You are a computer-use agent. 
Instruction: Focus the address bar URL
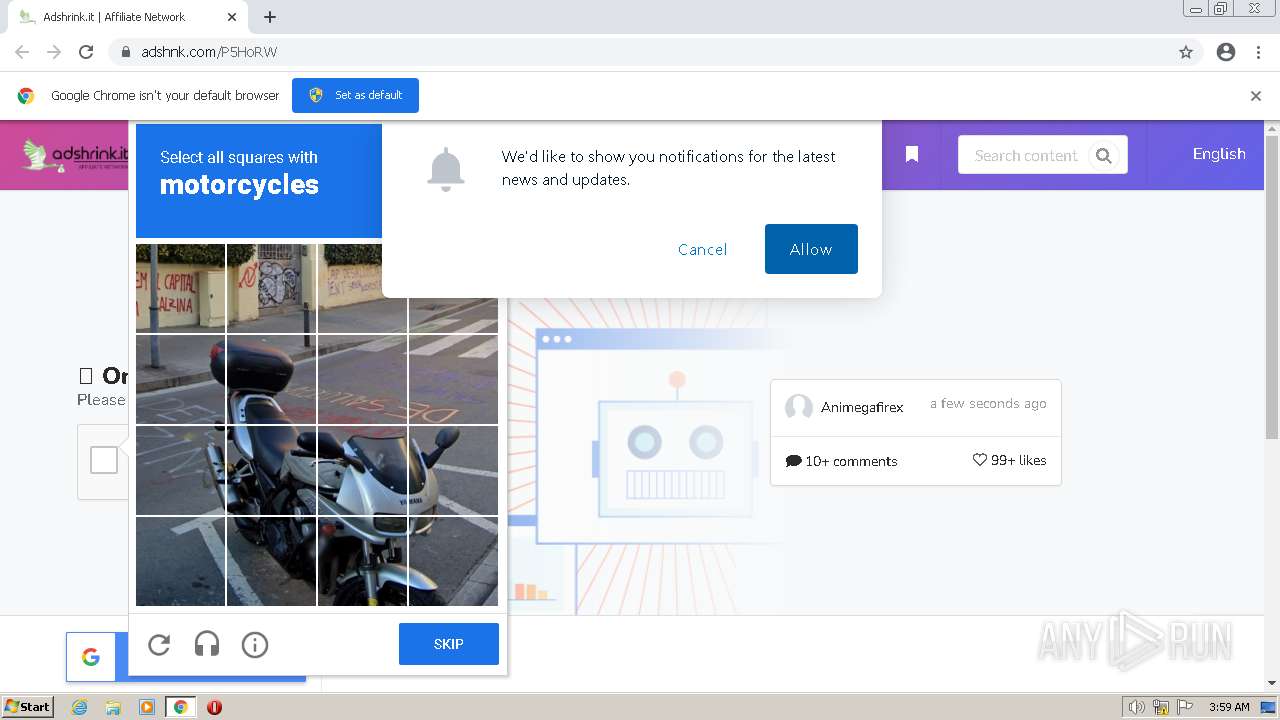click(209, 52)
